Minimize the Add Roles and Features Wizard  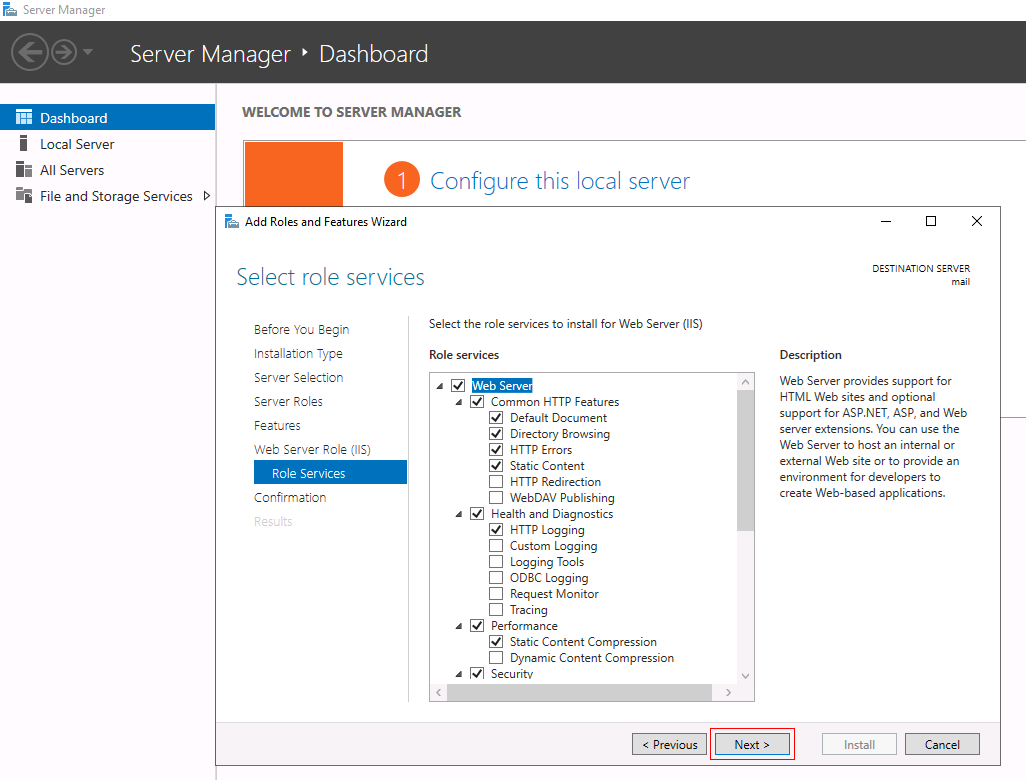click(x=886, y=222)
